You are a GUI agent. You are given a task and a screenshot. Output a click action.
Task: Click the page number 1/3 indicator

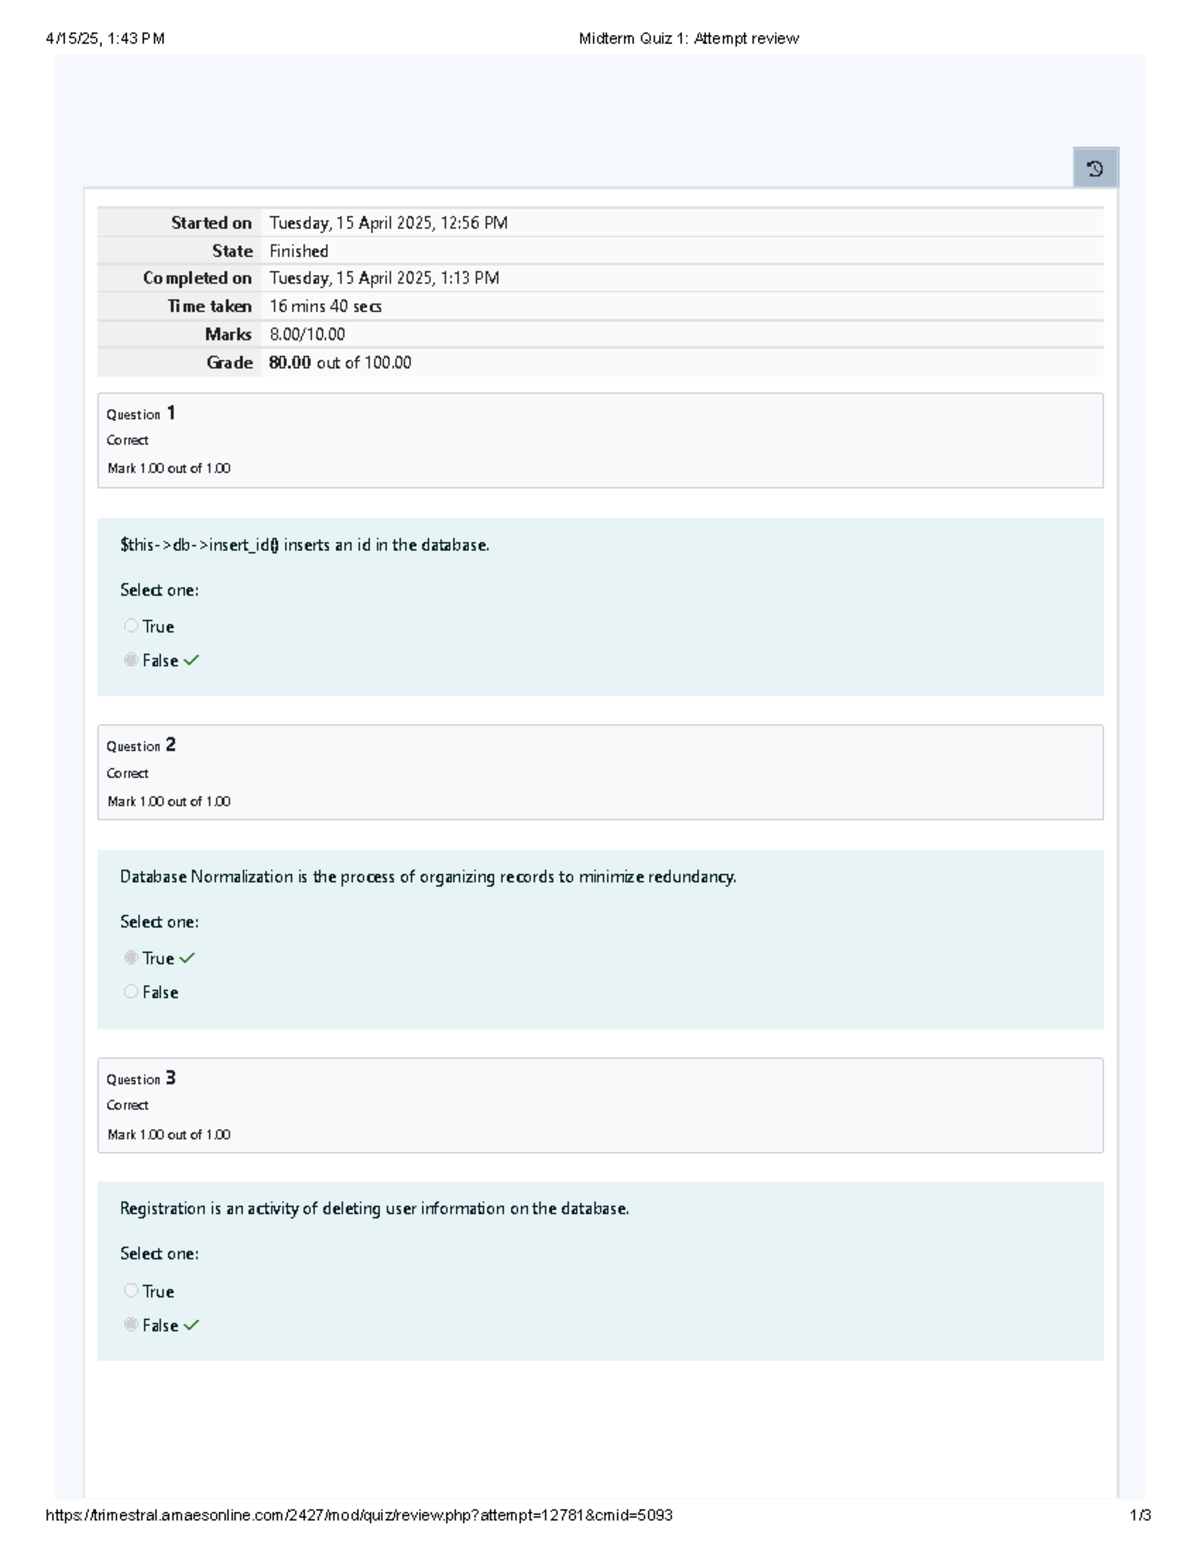[1140, 1515]
